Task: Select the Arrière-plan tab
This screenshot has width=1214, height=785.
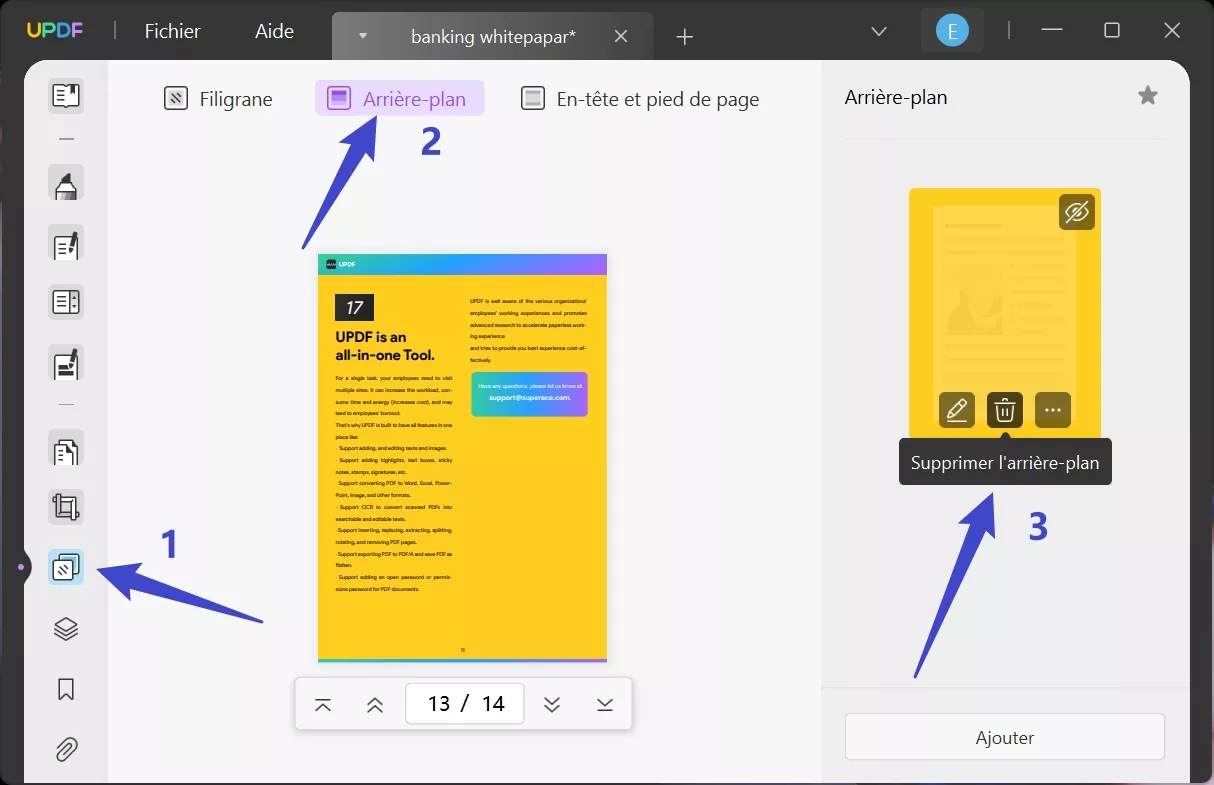Action: click(399, 98)
